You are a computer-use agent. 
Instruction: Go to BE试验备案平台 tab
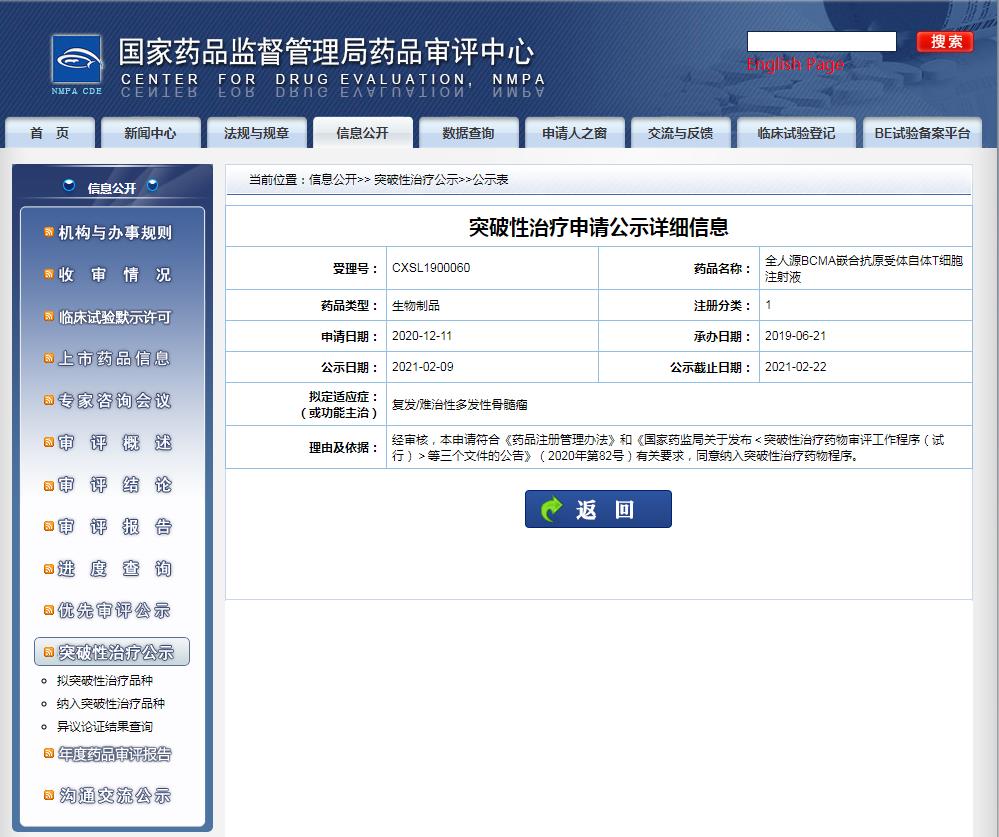pos(922,133)
